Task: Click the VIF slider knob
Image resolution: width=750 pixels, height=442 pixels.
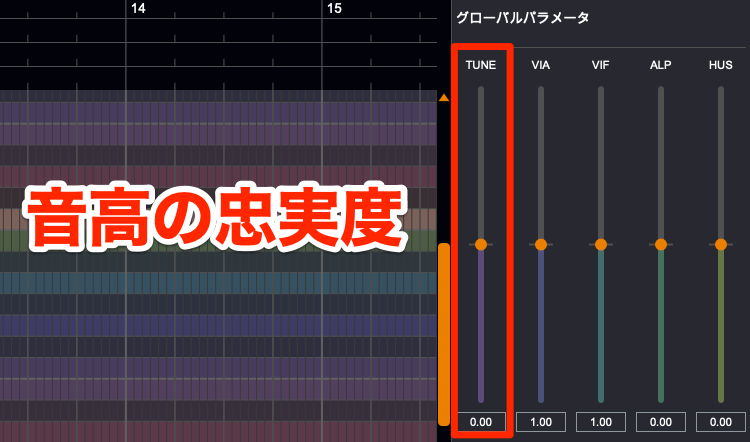Action: click(x=601, y=244)
